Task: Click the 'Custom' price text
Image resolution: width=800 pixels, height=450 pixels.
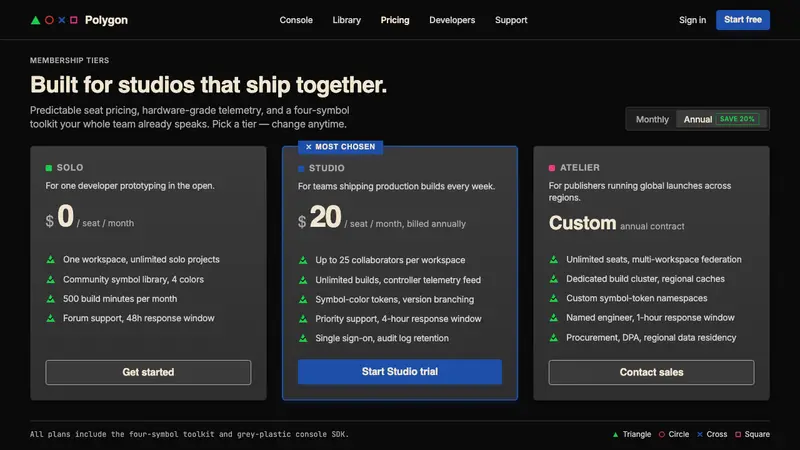Action: tap(582, 223)
